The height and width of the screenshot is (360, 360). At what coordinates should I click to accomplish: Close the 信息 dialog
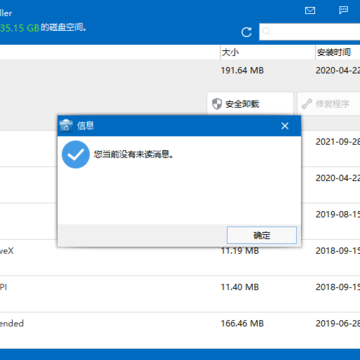coord(285,126)
